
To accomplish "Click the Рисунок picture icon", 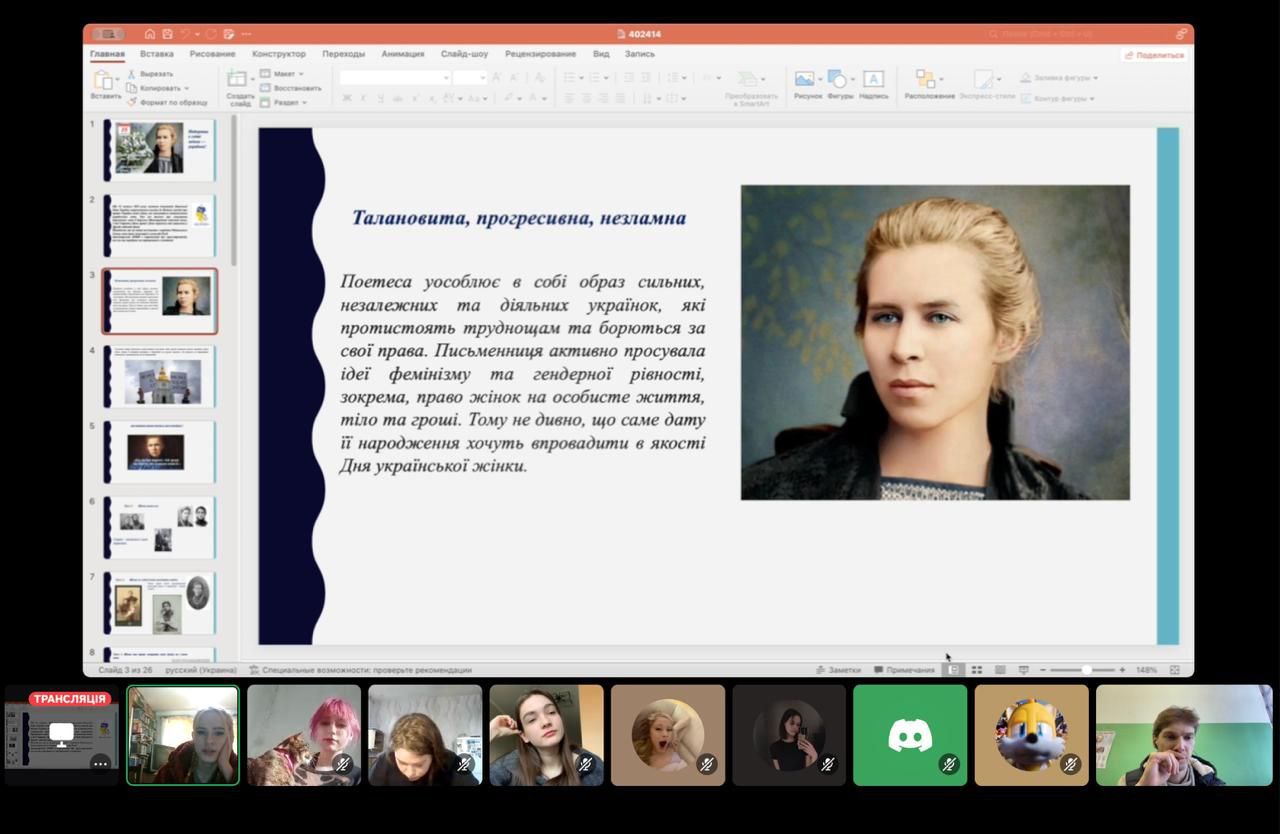I will point(805,80).
